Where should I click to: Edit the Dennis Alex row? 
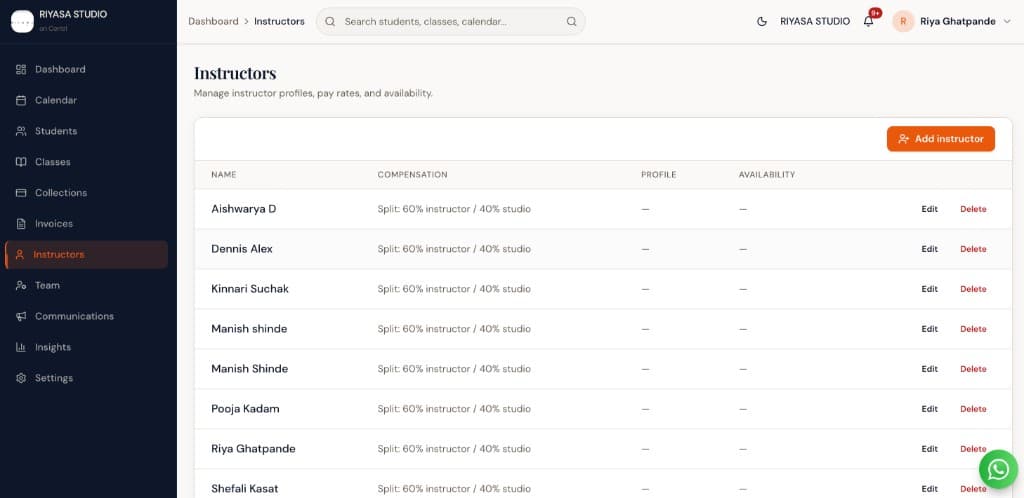point(929,249)
